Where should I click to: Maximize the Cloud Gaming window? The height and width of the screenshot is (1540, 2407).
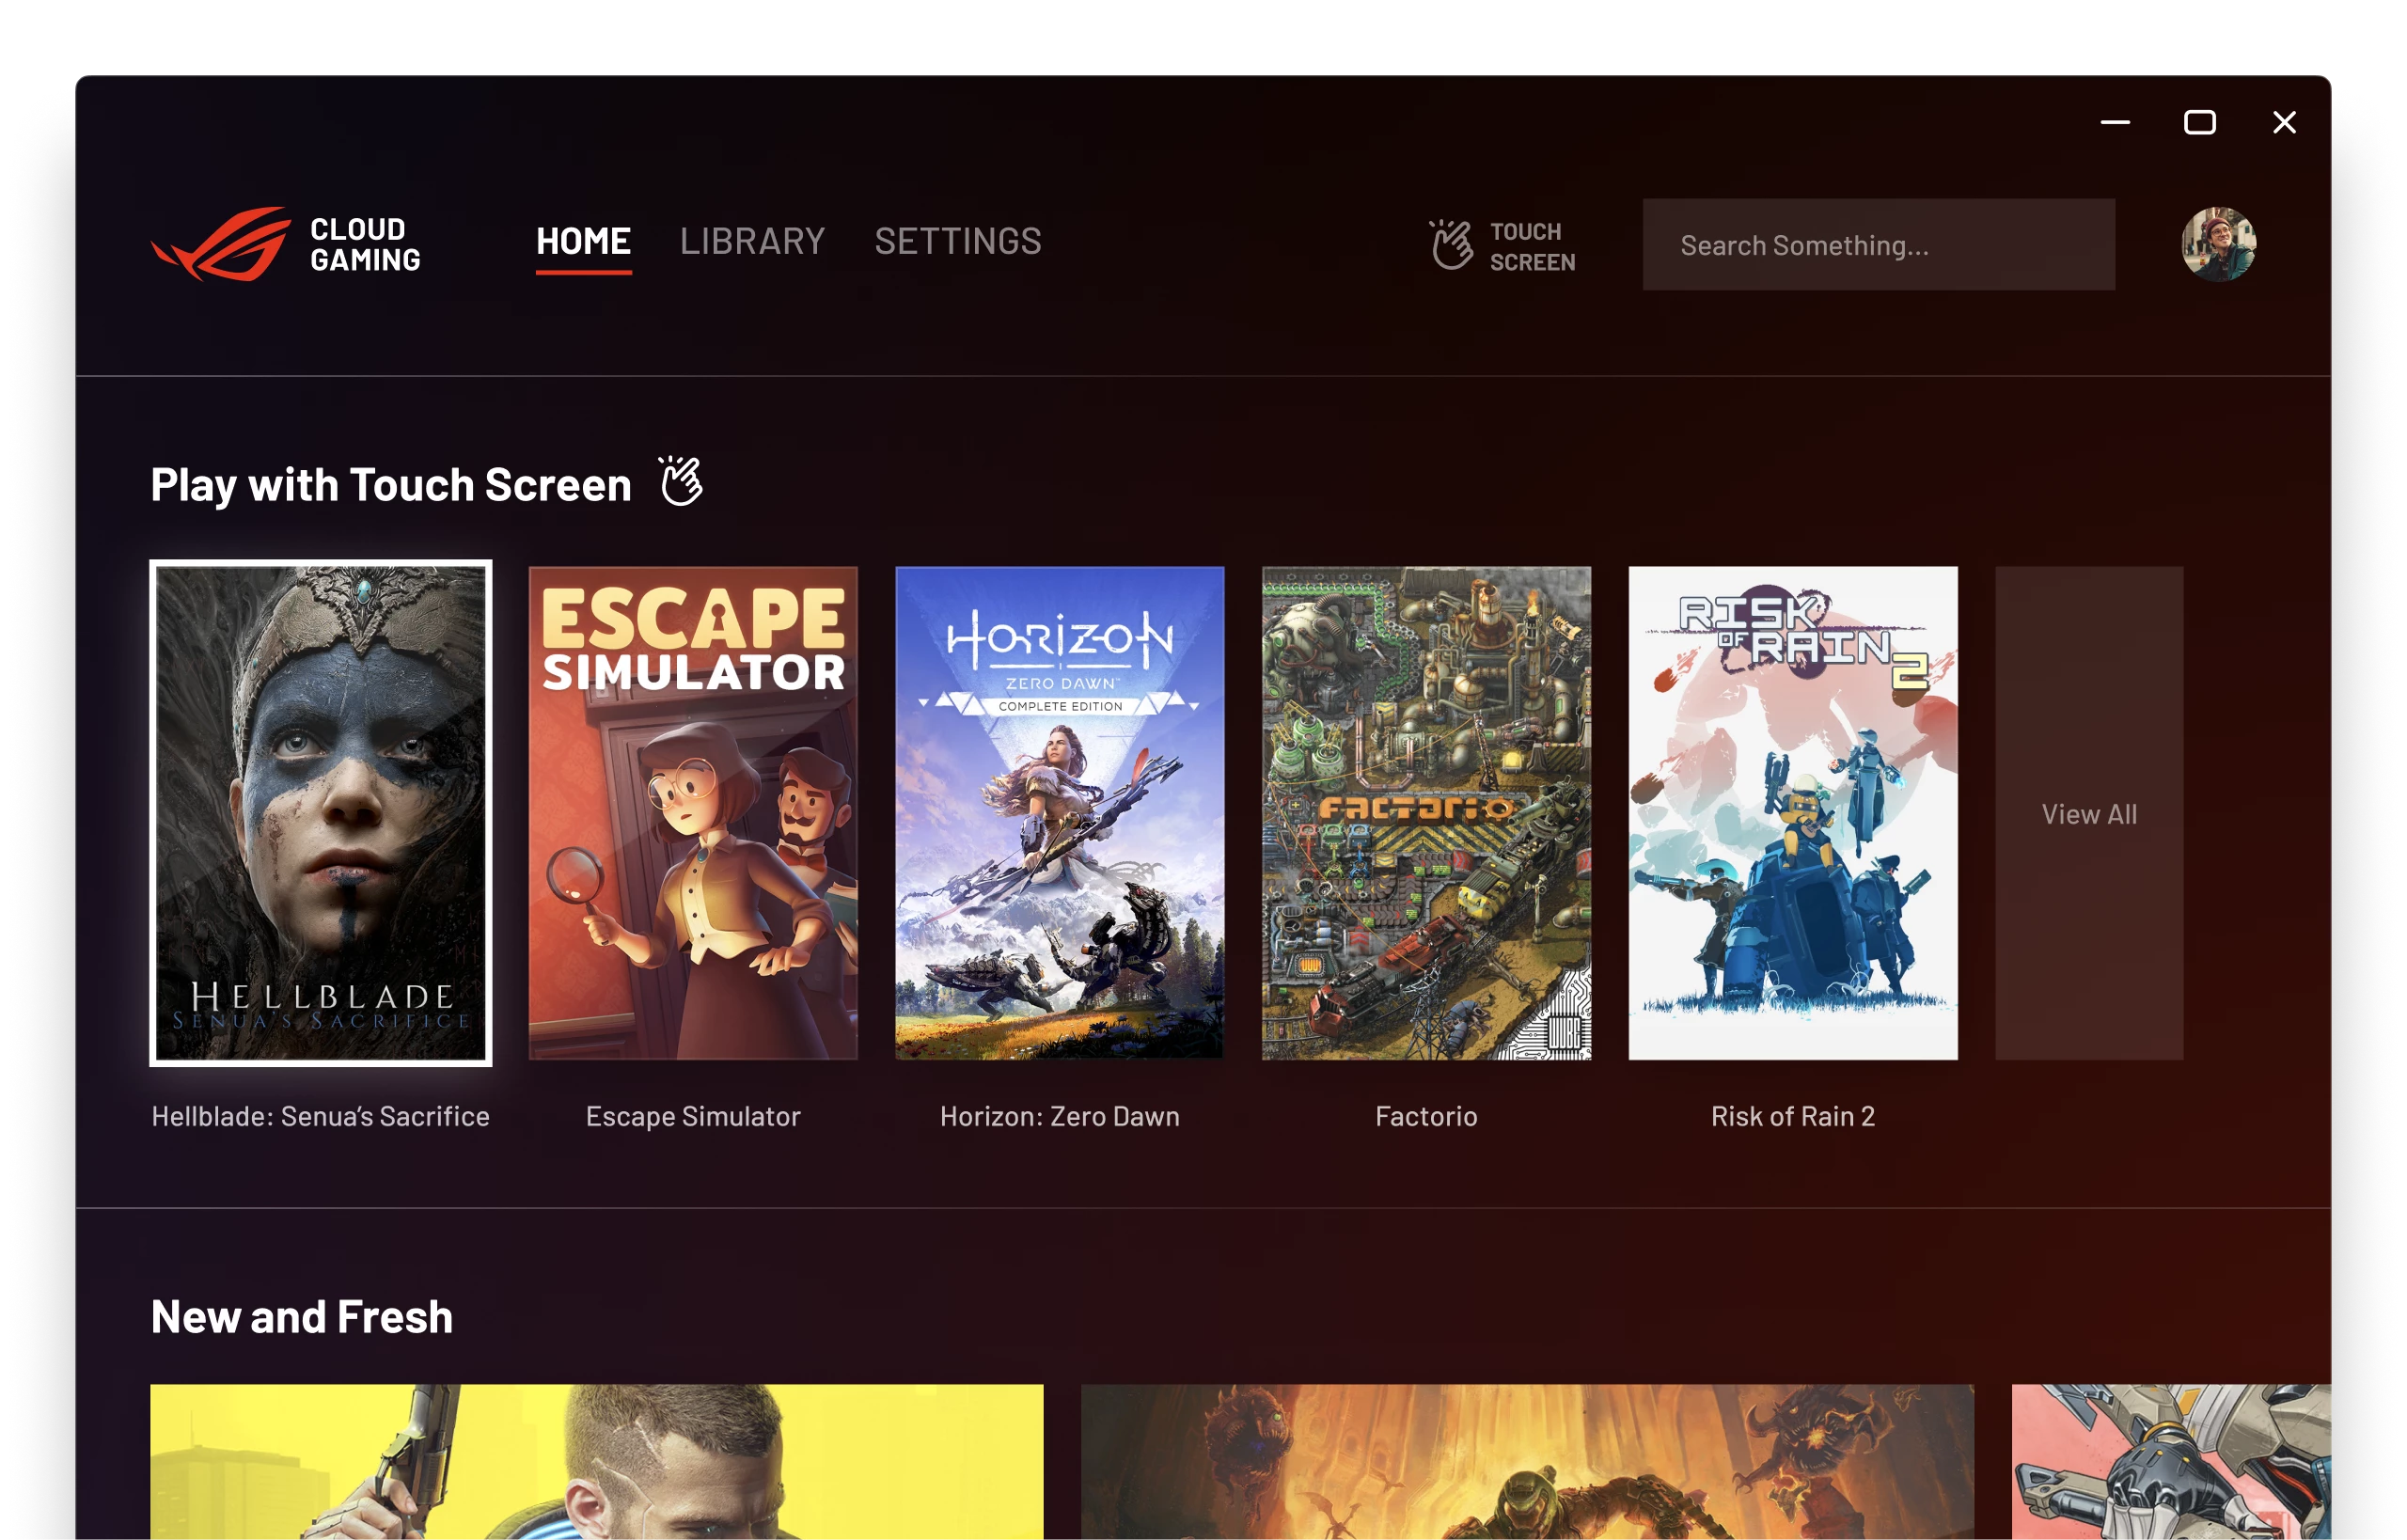point(2199,123)
